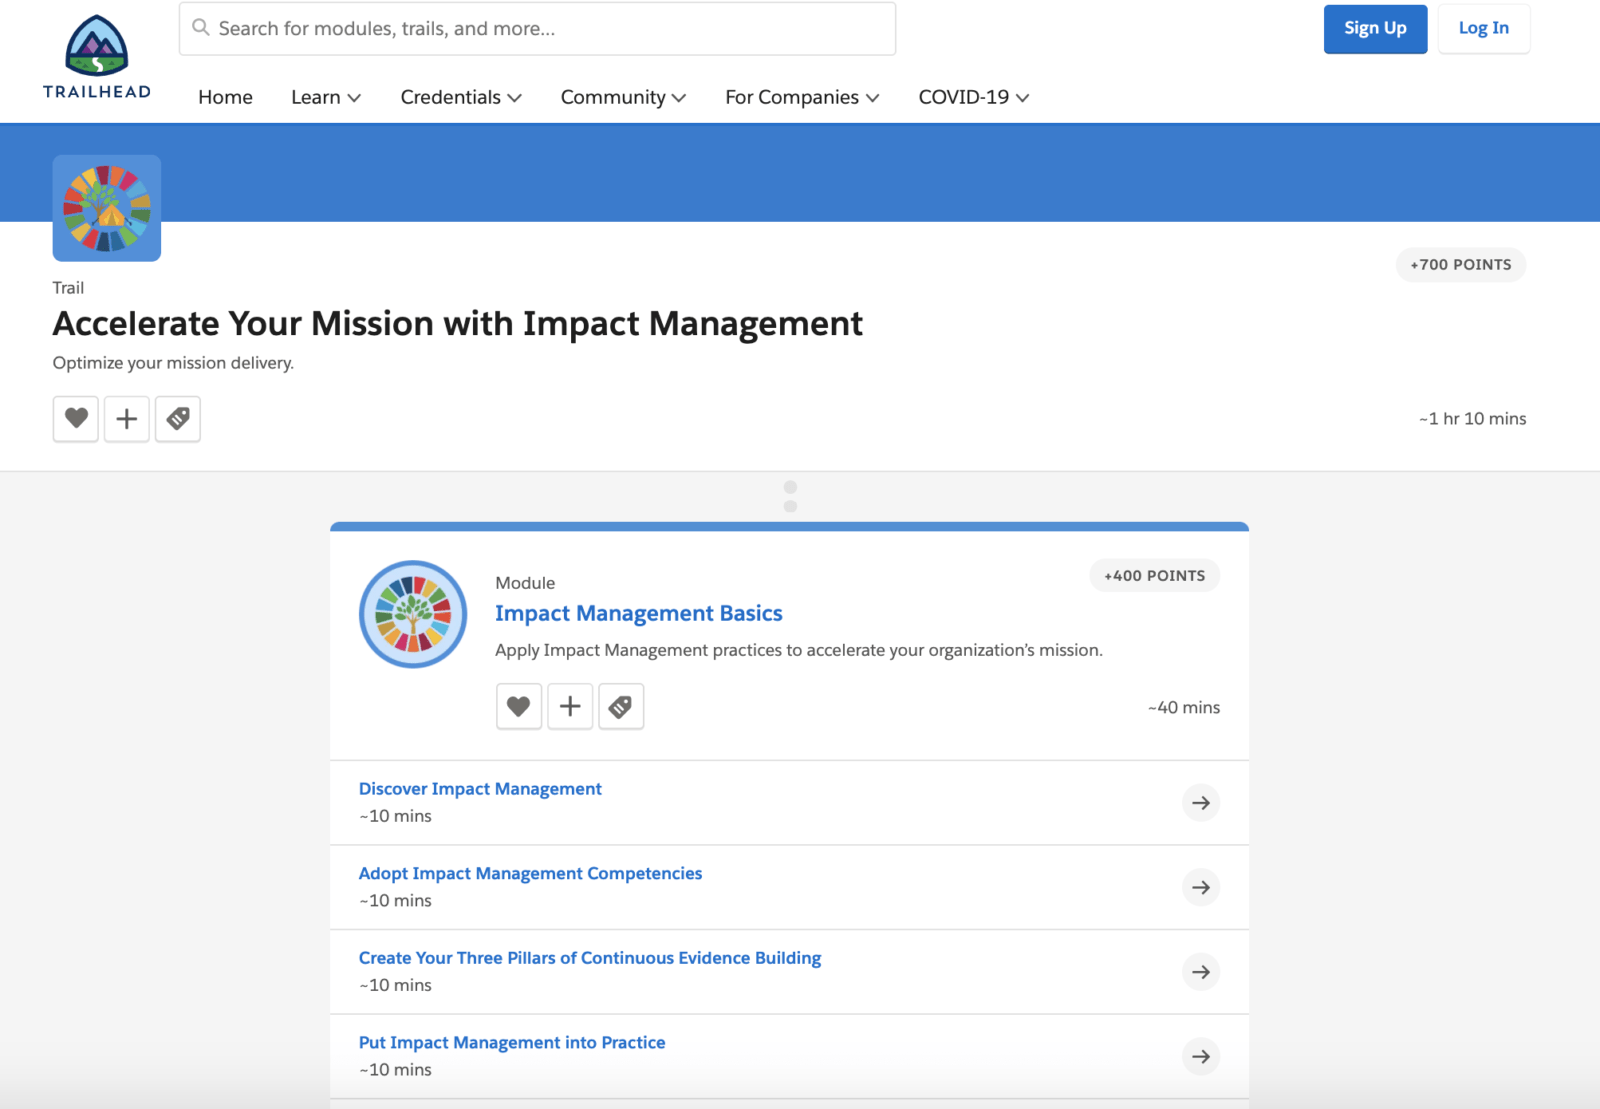
Task: Click the Trailhead logo
Action: point(97,57)
